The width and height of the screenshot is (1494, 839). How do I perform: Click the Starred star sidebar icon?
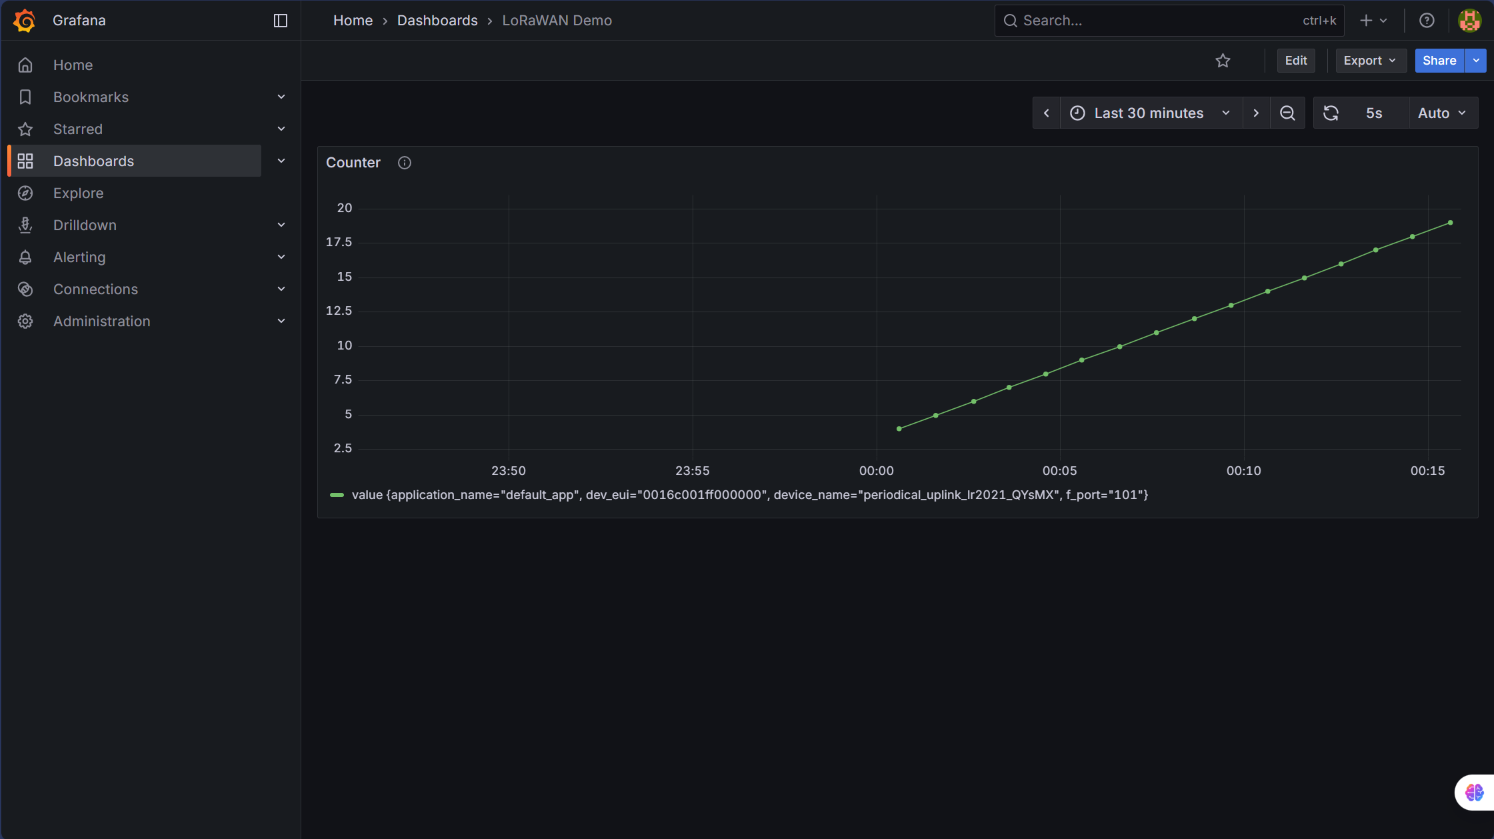click(26, 129)
